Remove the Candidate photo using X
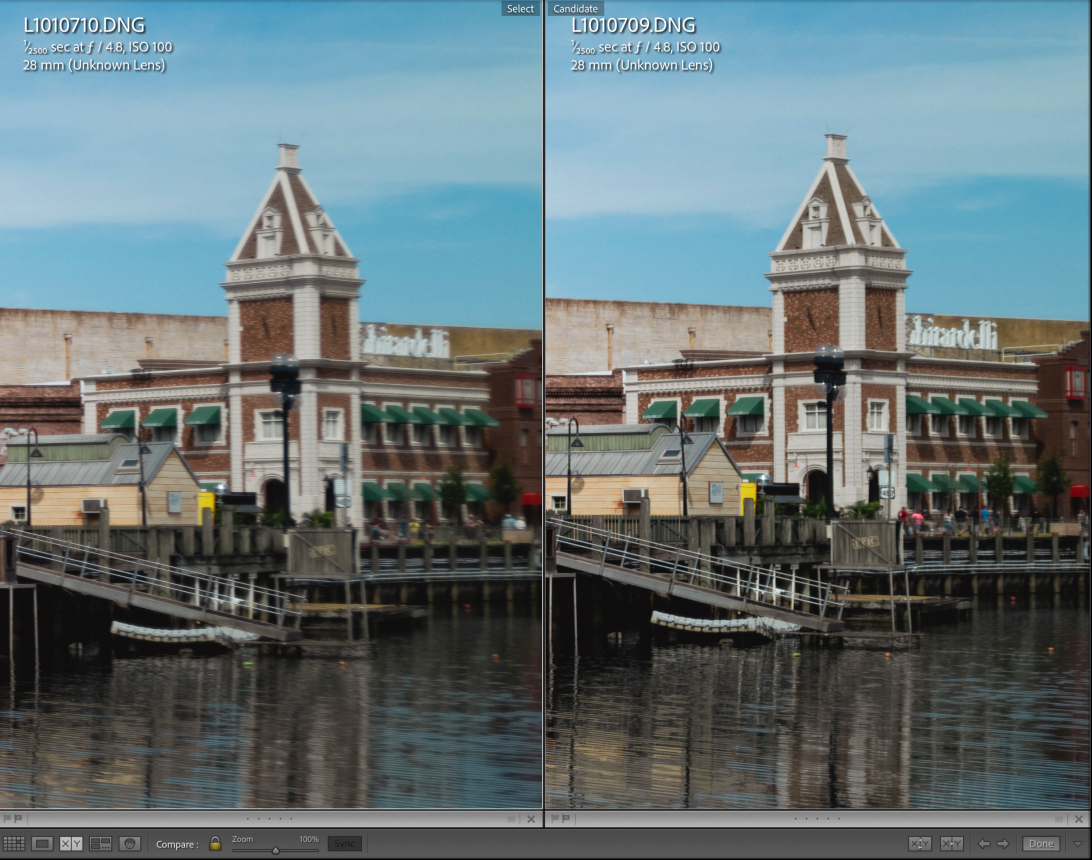Image resolution: width=1092 pixels, height=860 pixels. (1079, 819)
